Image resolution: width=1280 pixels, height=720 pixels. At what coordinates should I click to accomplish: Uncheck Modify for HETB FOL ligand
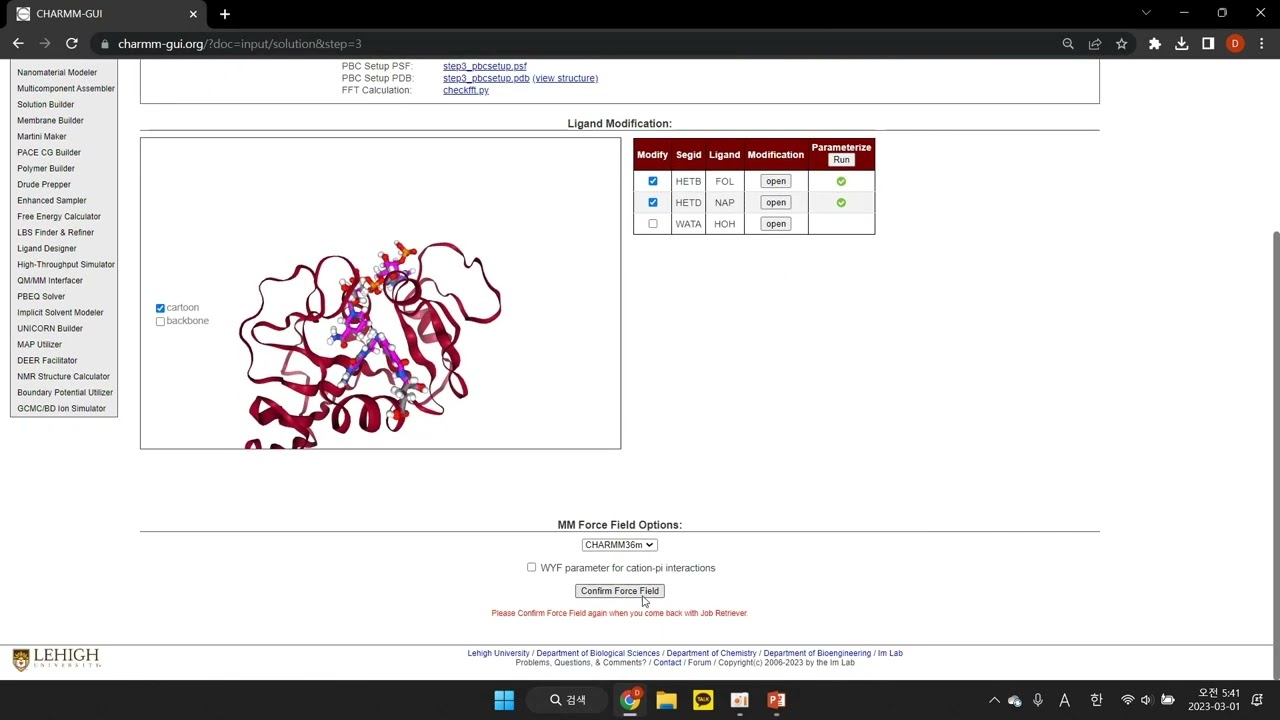653,181
